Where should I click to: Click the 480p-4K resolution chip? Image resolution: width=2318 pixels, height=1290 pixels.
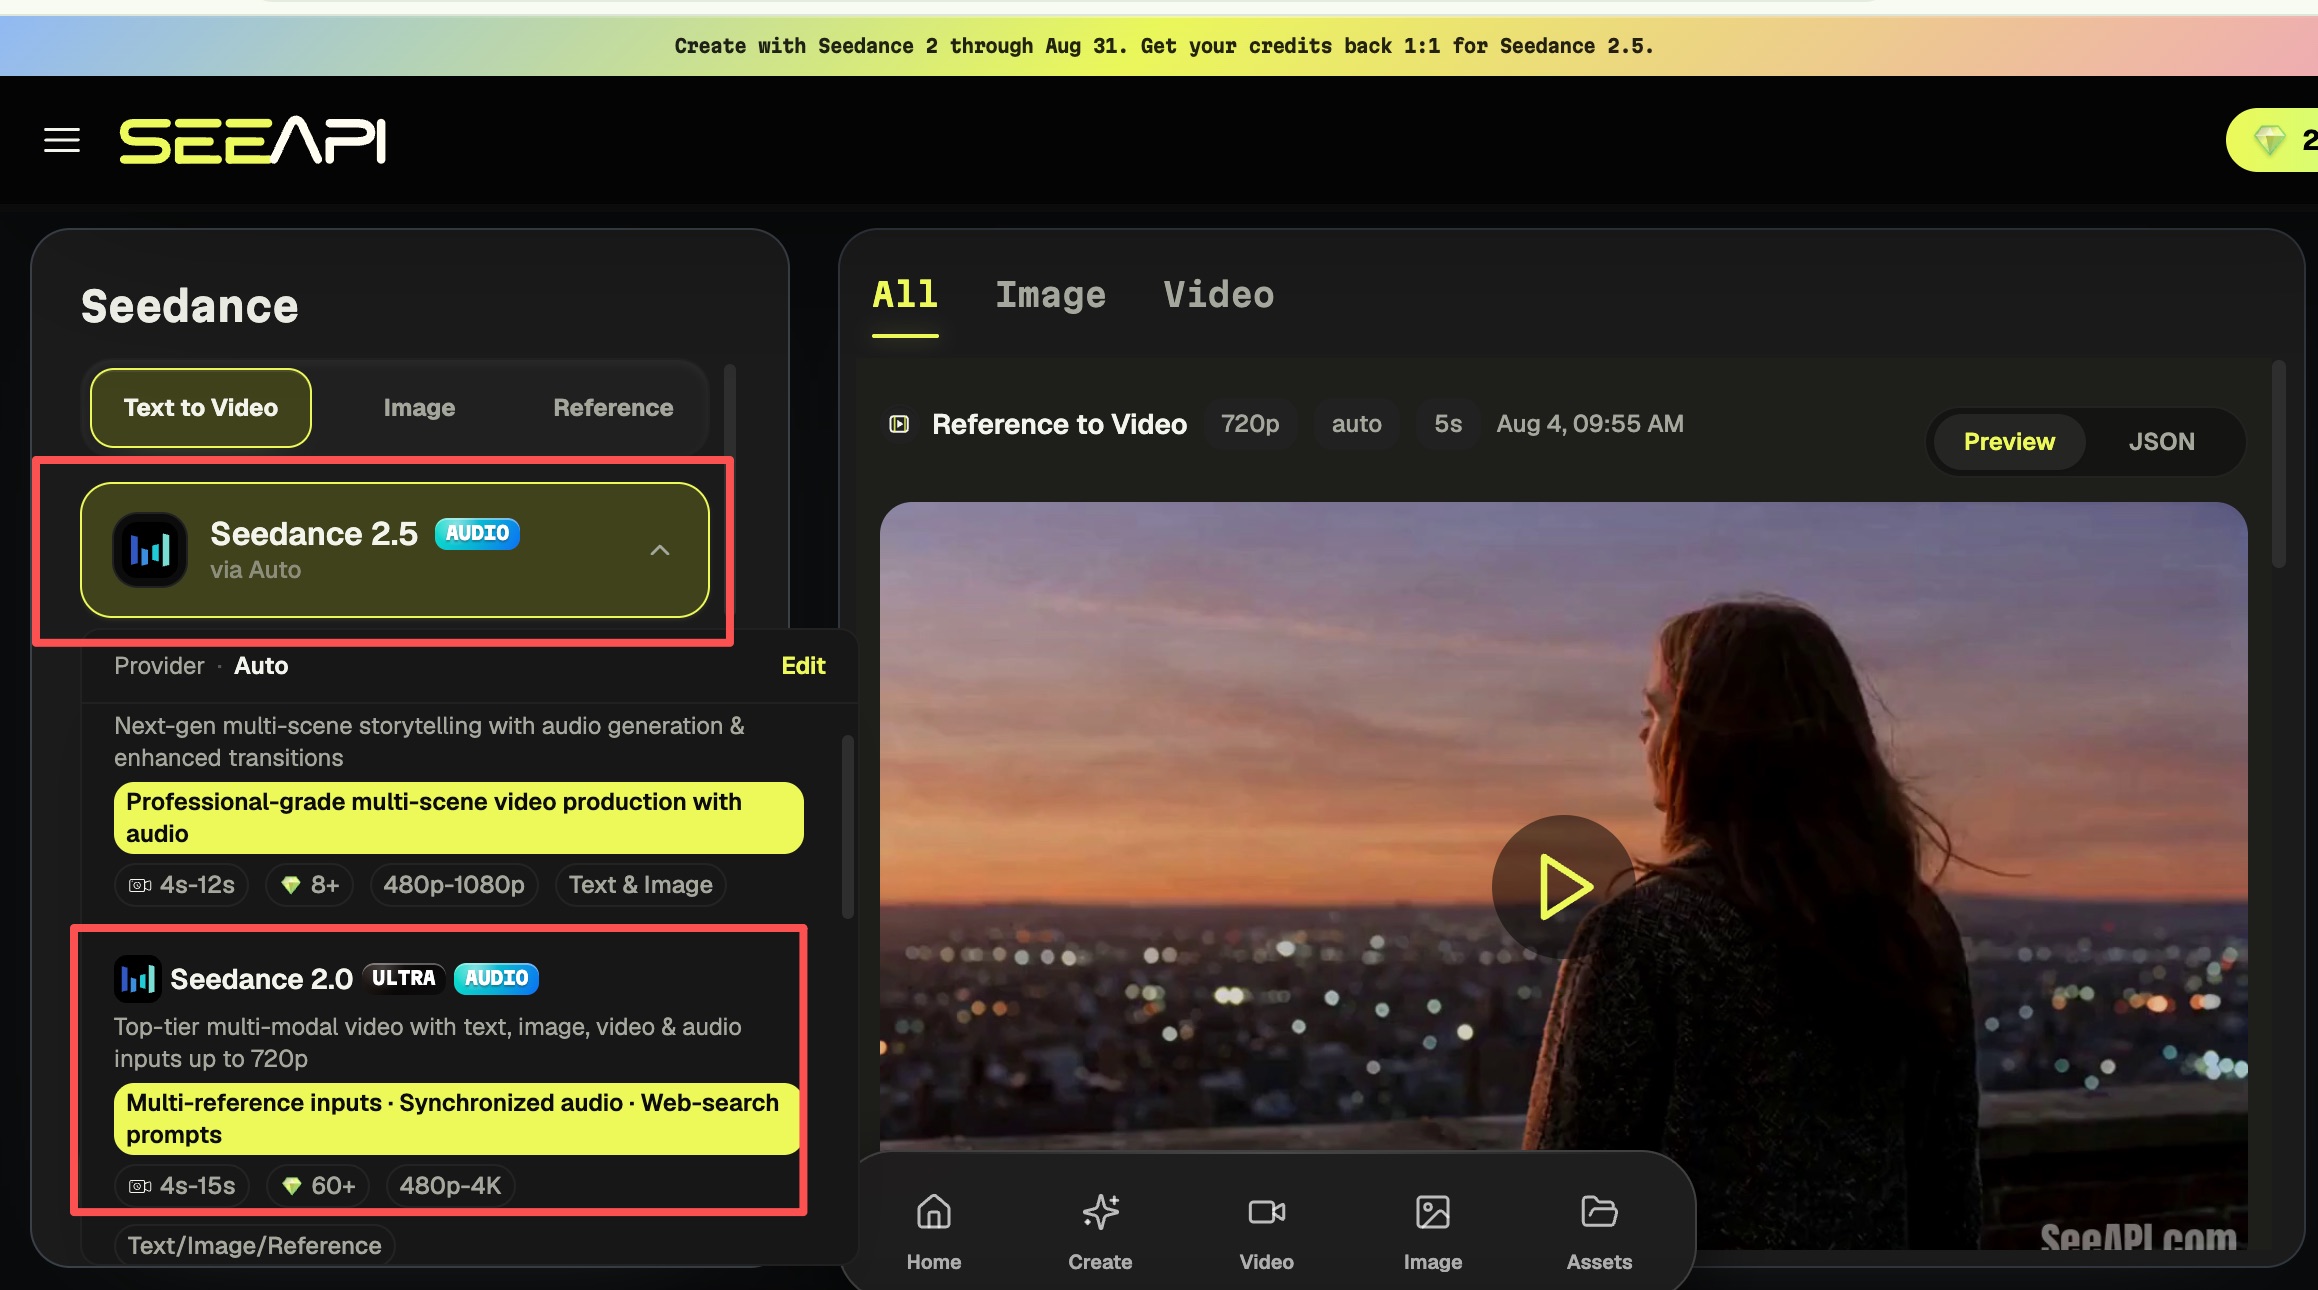pos(450,1186)
